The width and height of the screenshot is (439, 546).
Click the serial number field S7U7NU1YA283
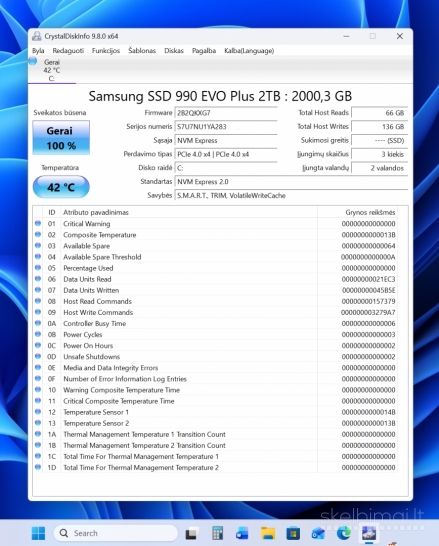226,126
